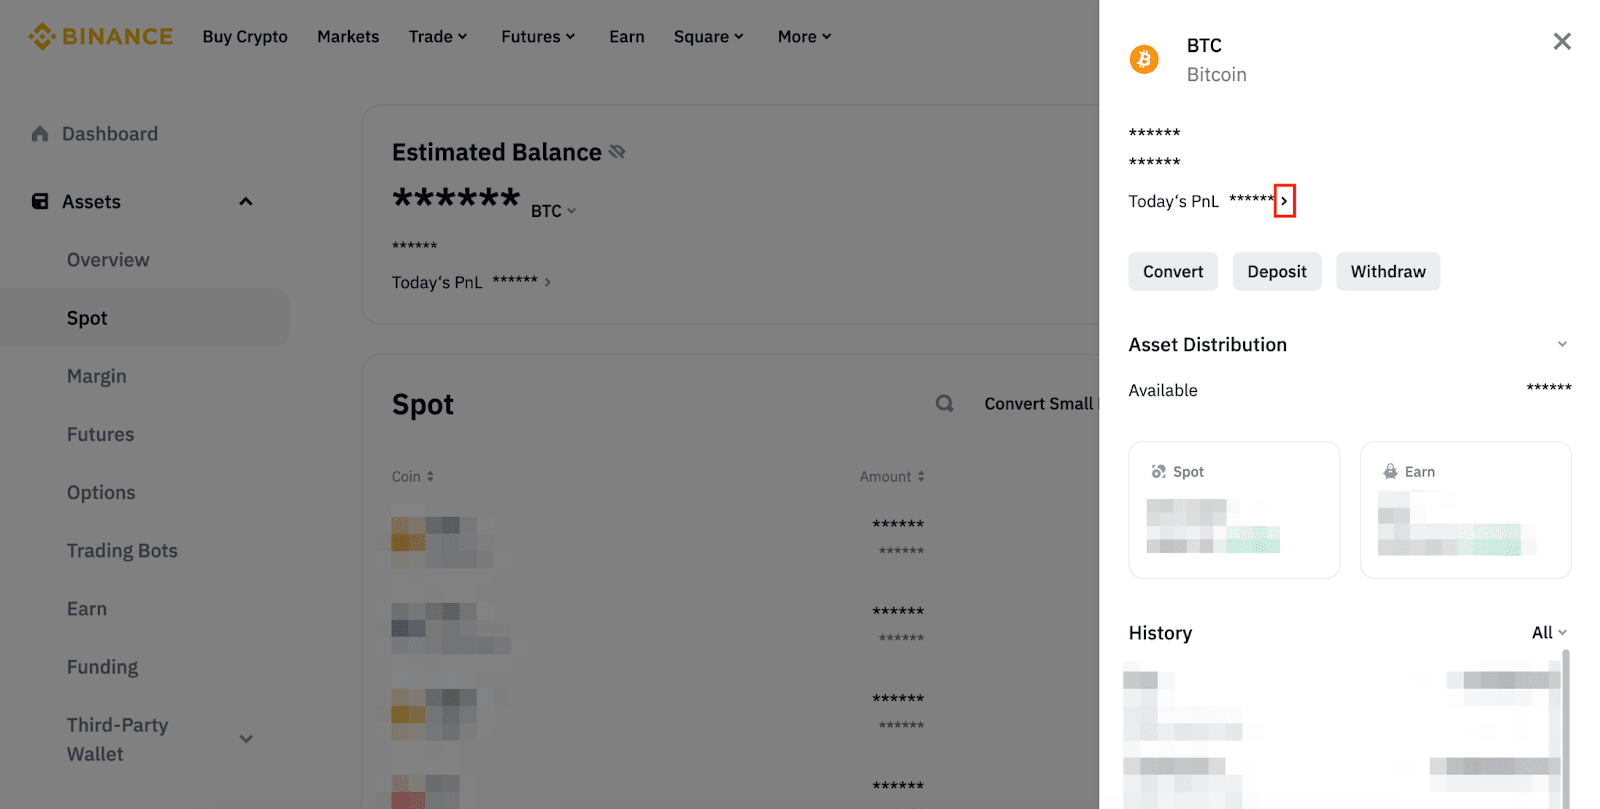Collapse the Asset Distribution section
1600x809 pixels.
click(x=1561, y=345)
